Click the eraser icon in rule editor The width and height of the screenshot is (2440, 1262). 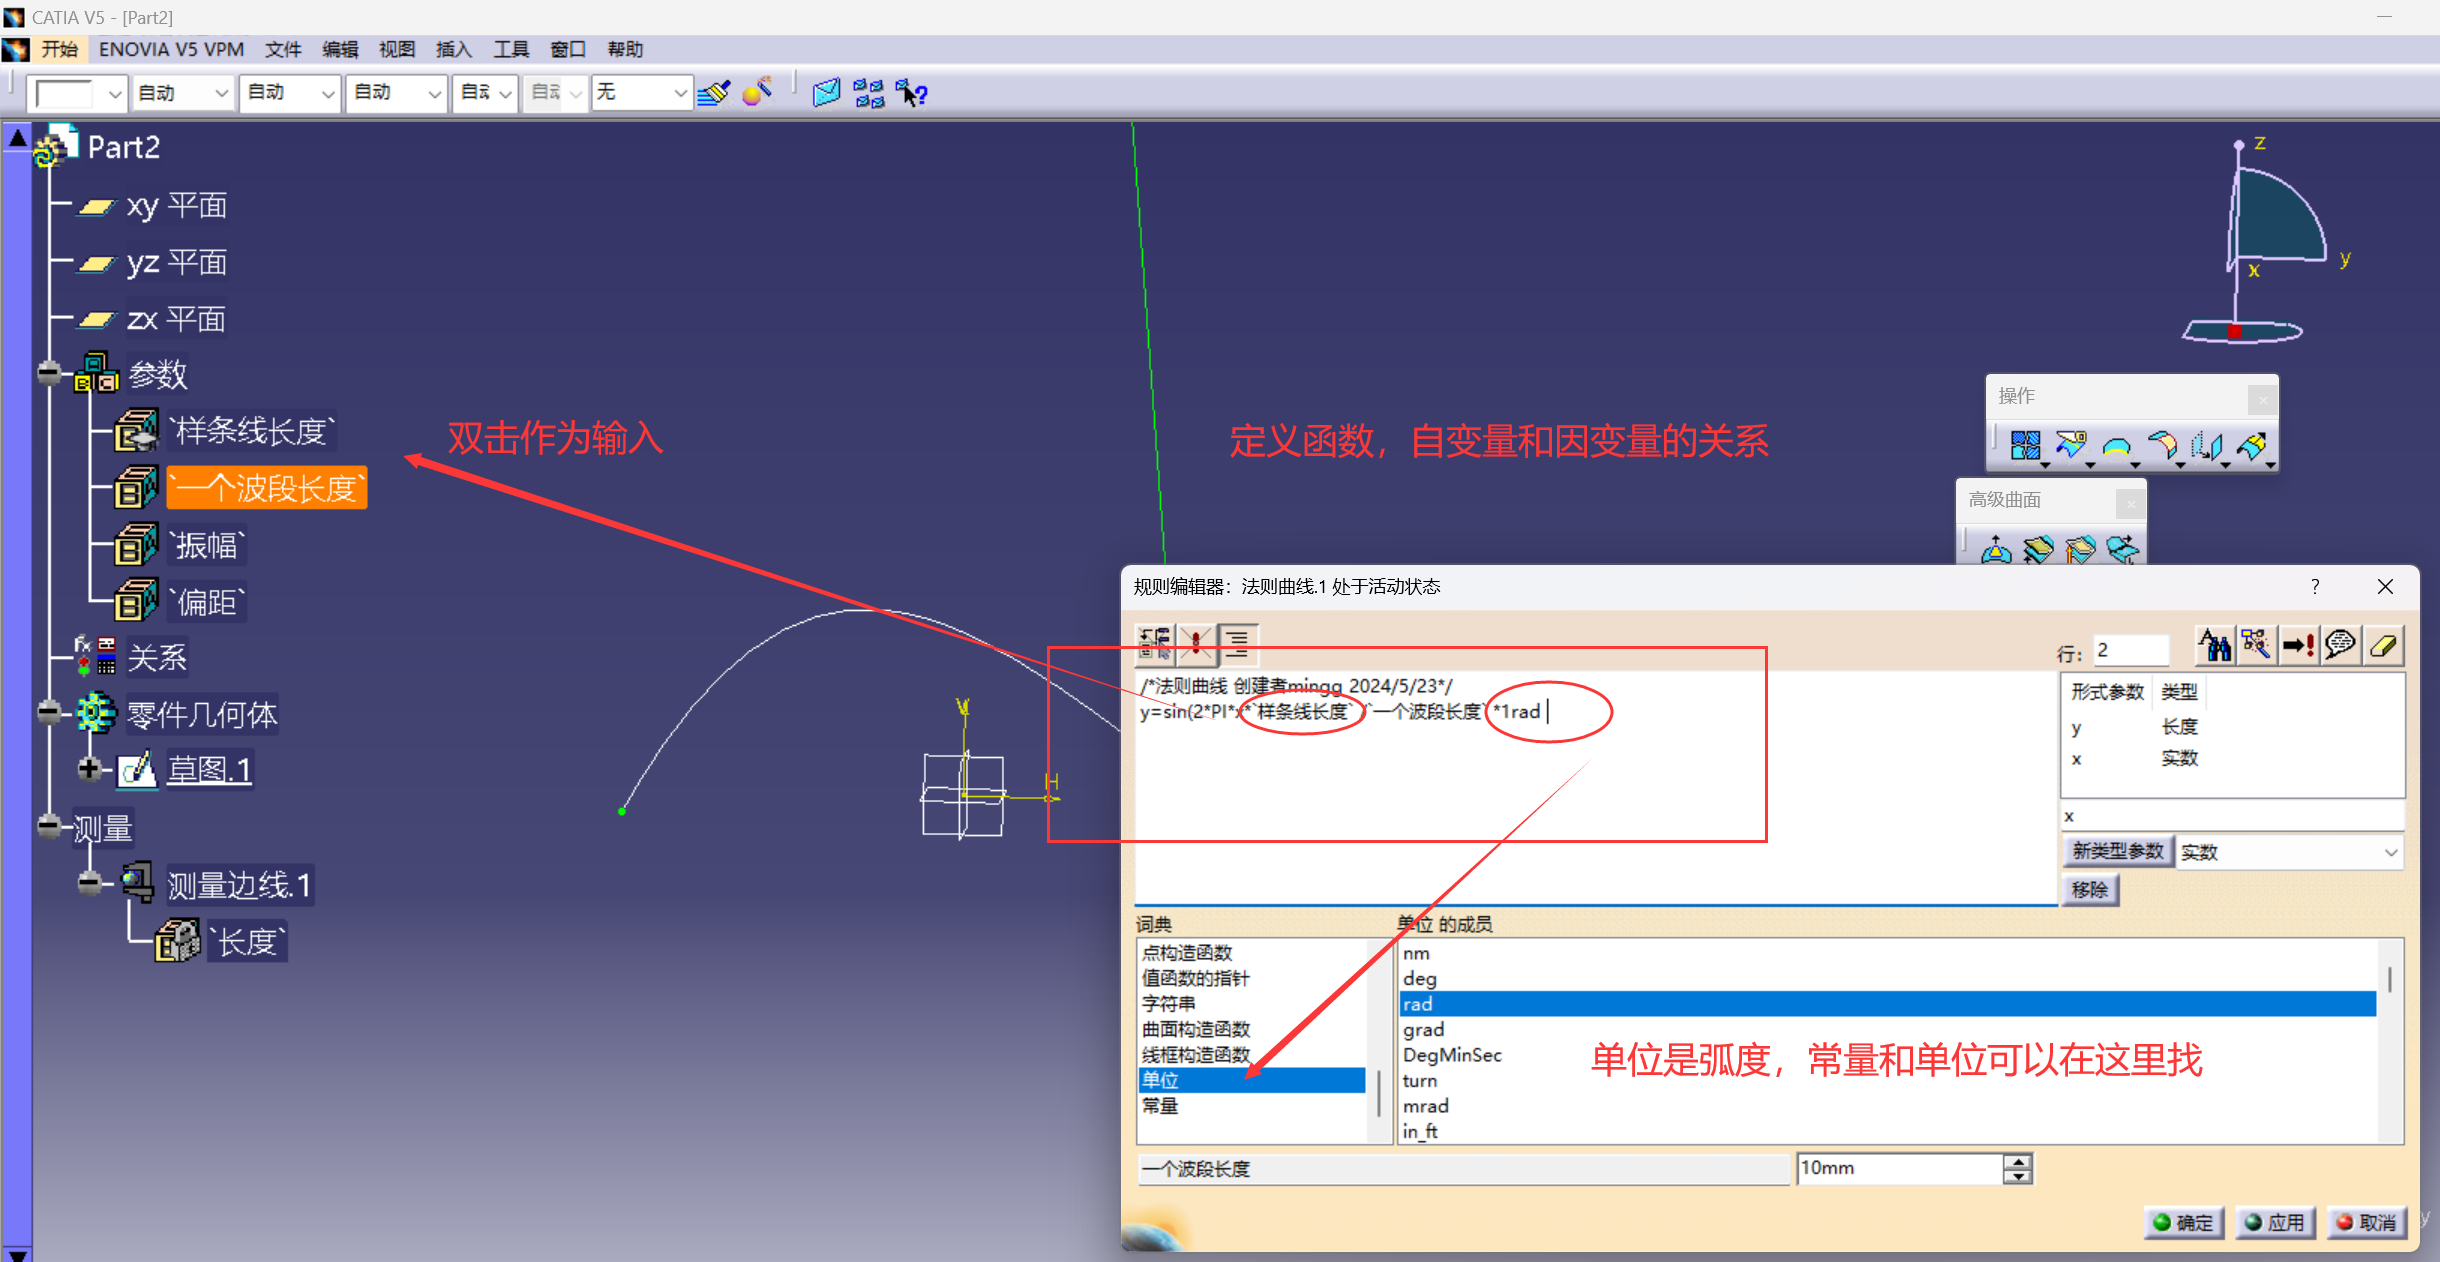2384,646
